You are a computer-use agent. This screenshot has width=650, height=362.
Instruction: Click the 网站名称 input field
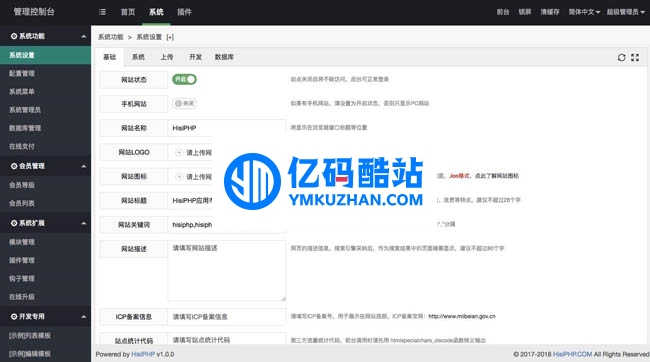[x=227, y=128]
